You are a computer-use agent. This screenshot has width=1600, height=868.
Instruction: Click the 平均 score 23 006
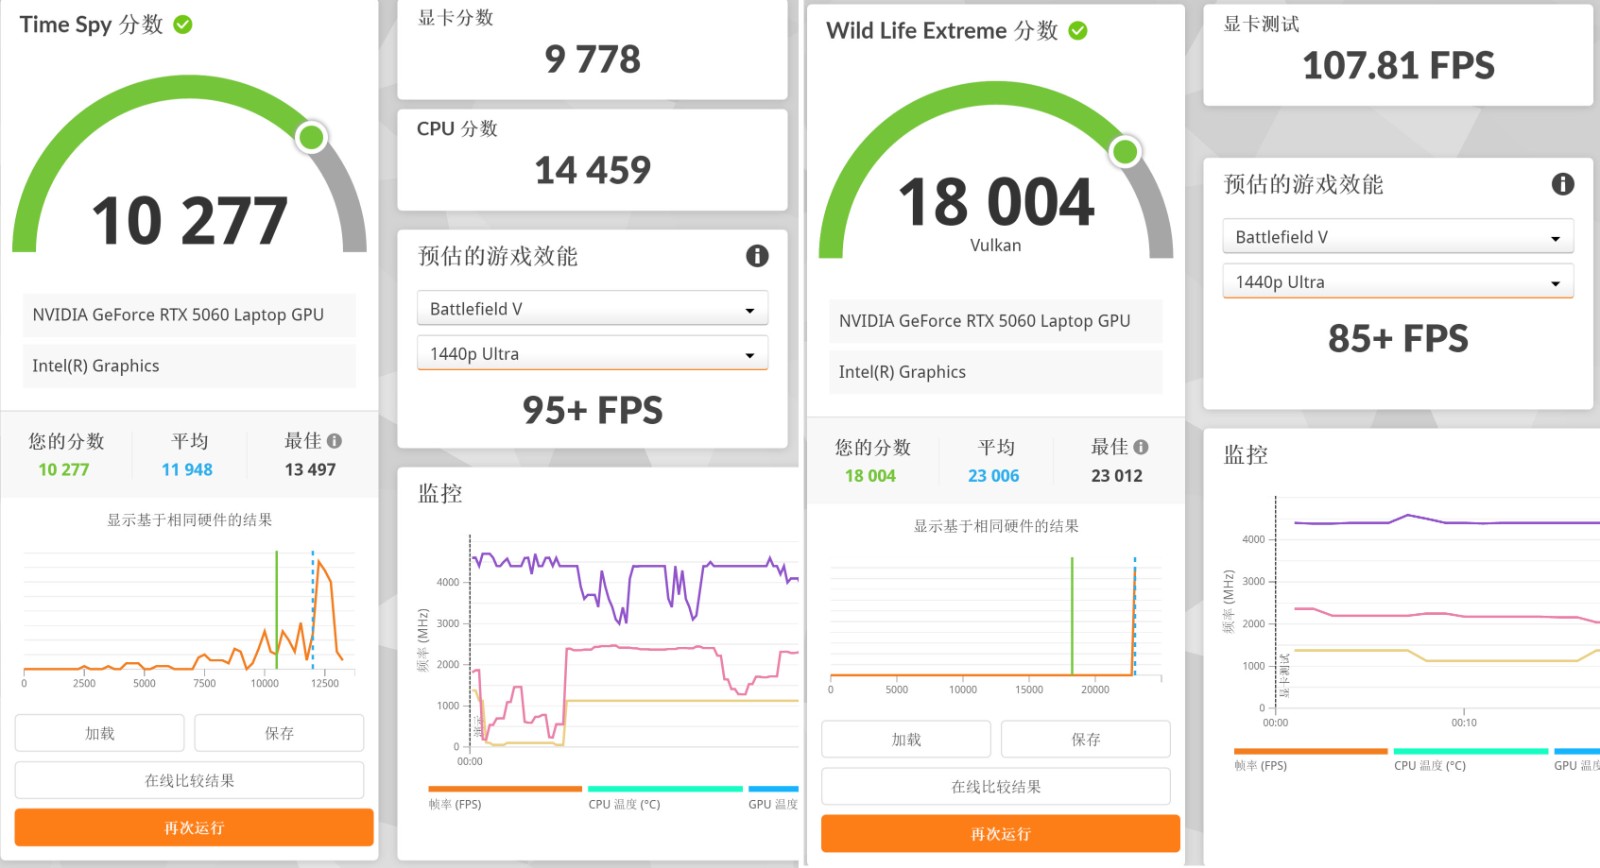click(x=993, y=476)
